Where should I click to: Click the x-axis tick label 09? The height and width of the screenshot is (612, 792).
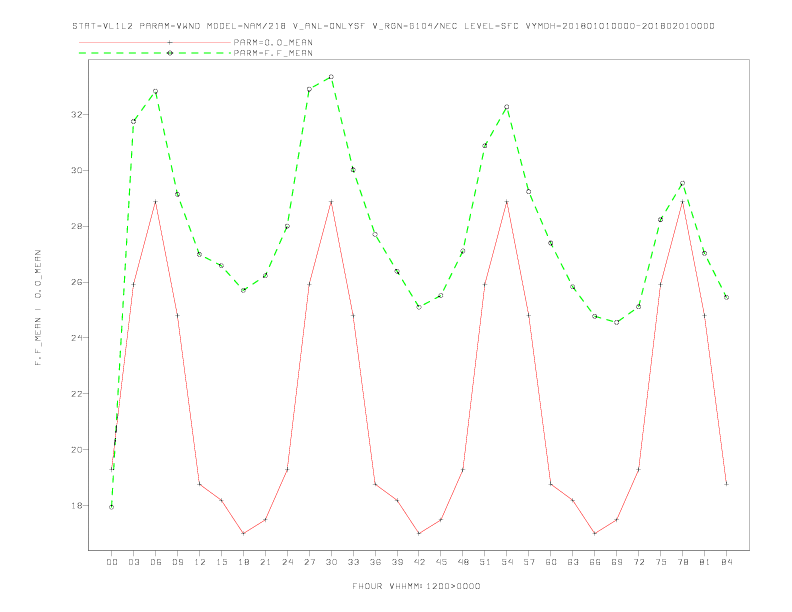(177, 562)
